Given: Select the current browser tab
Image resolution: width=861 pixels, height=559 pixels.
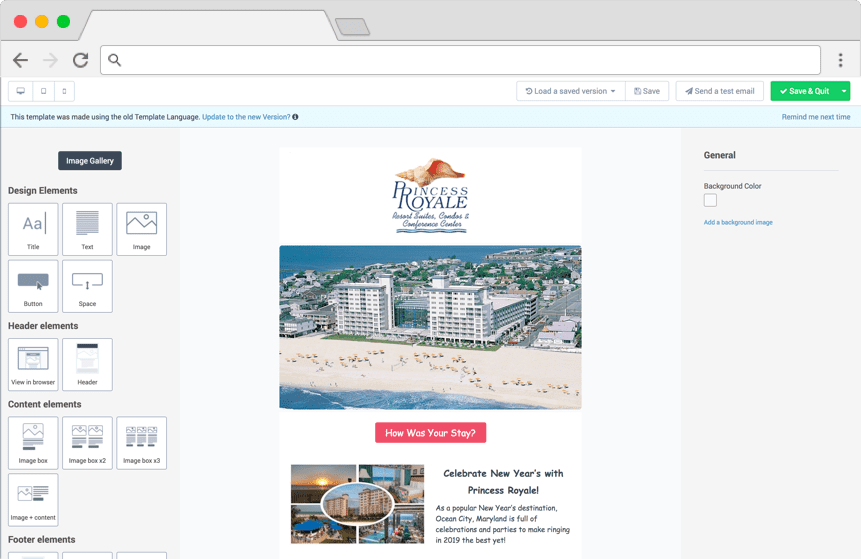Looking at the screenshot, I should 209,26.
